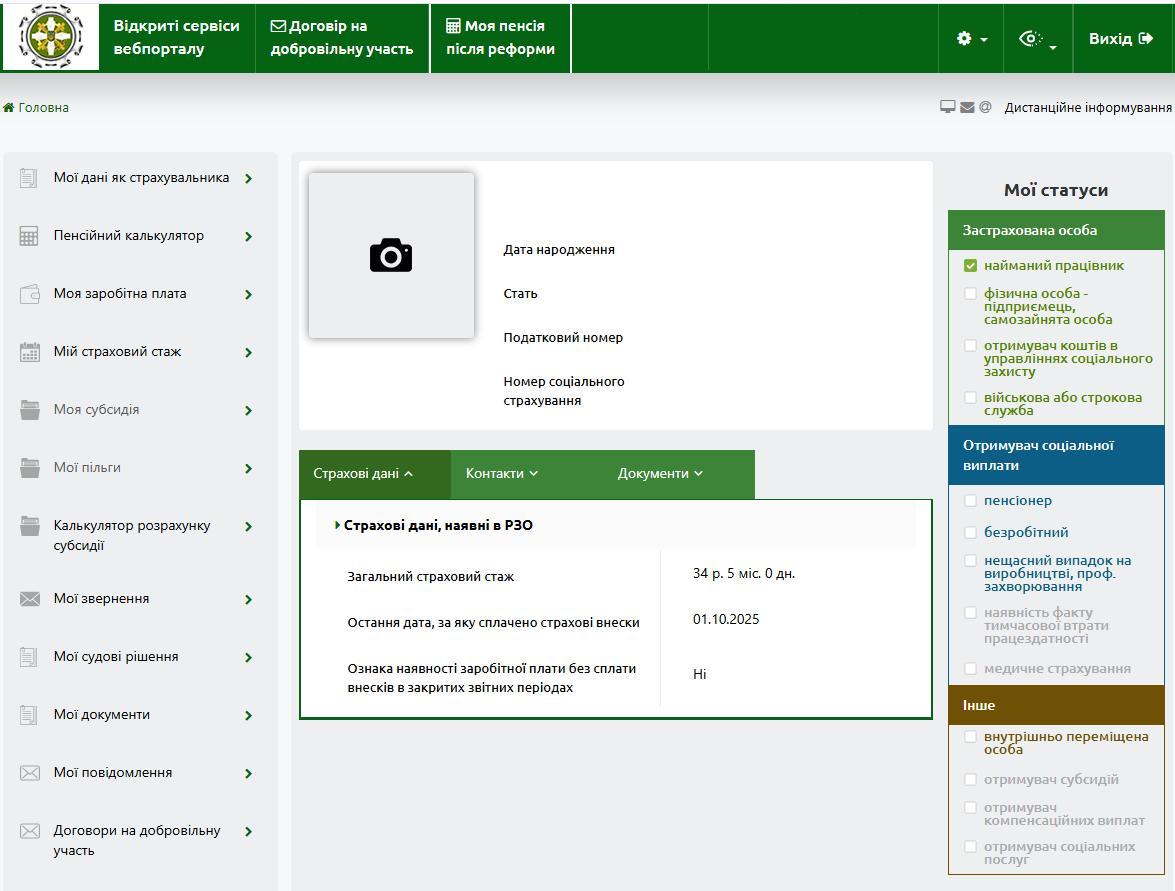1175x891 pixels.
Task: Click the camera icon to upload photo
Action: coord(391,256)
